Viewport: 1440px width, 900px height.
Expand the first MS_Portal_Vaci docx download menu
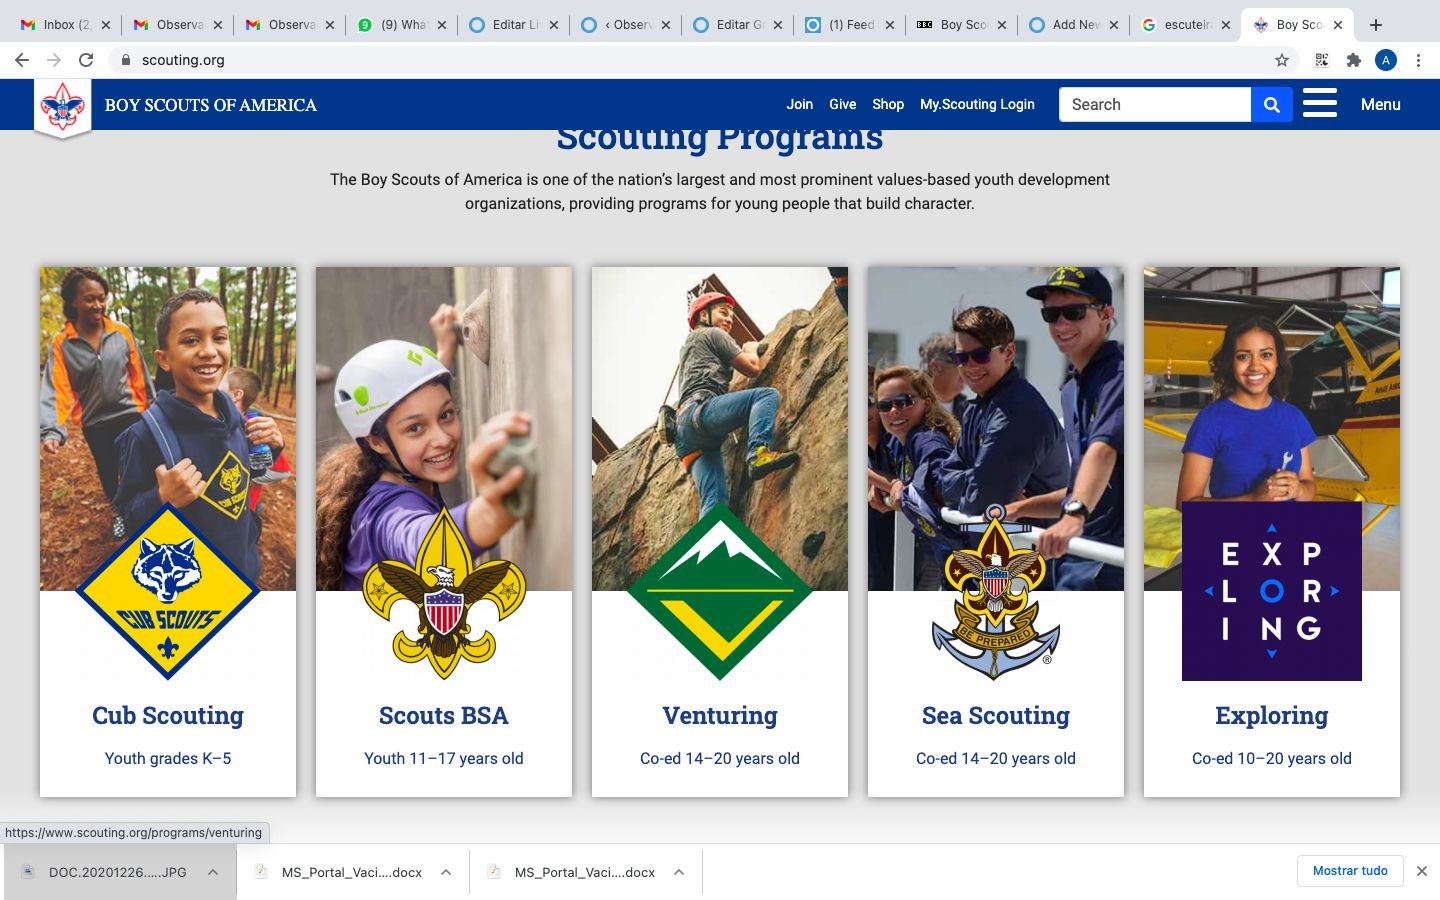(446, 872)
